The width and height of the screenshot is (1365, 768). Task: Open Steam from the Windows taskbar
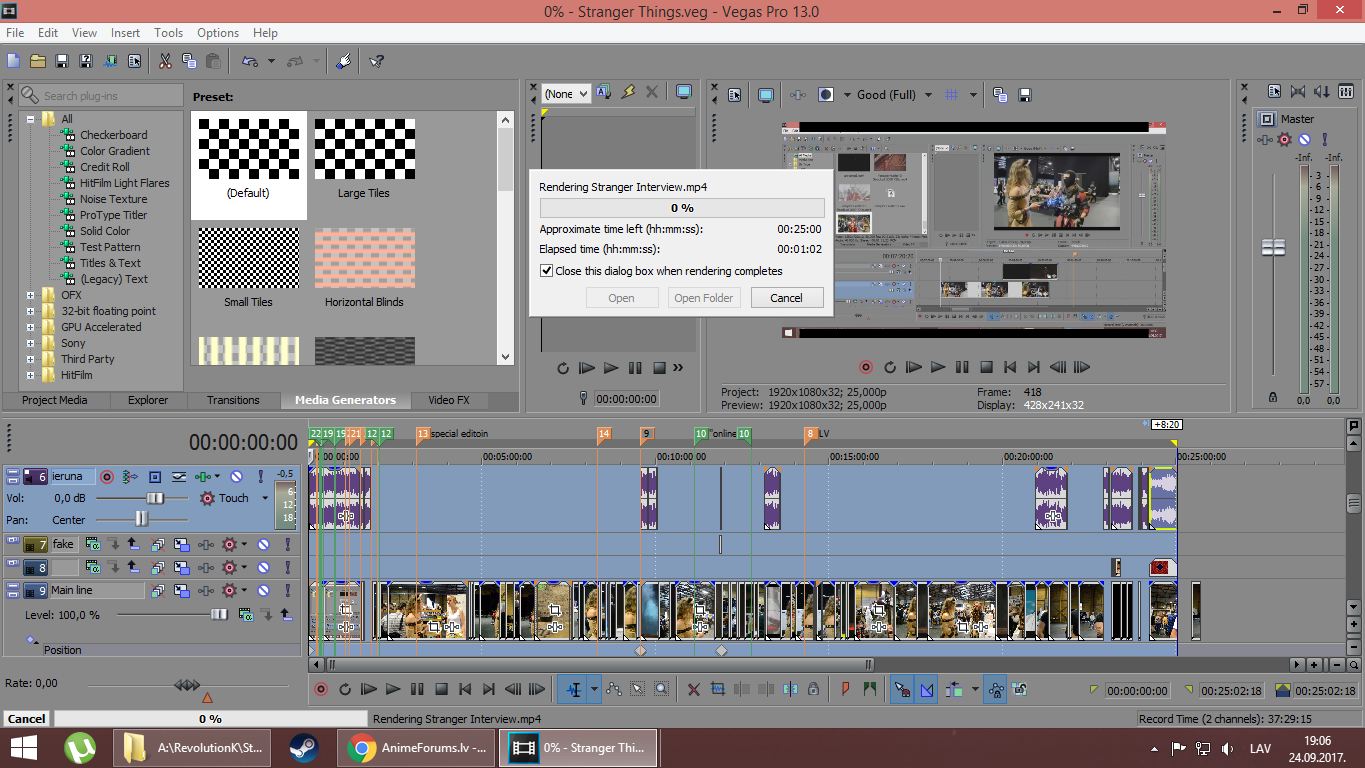pyautogui.click(x=304, y=748)
